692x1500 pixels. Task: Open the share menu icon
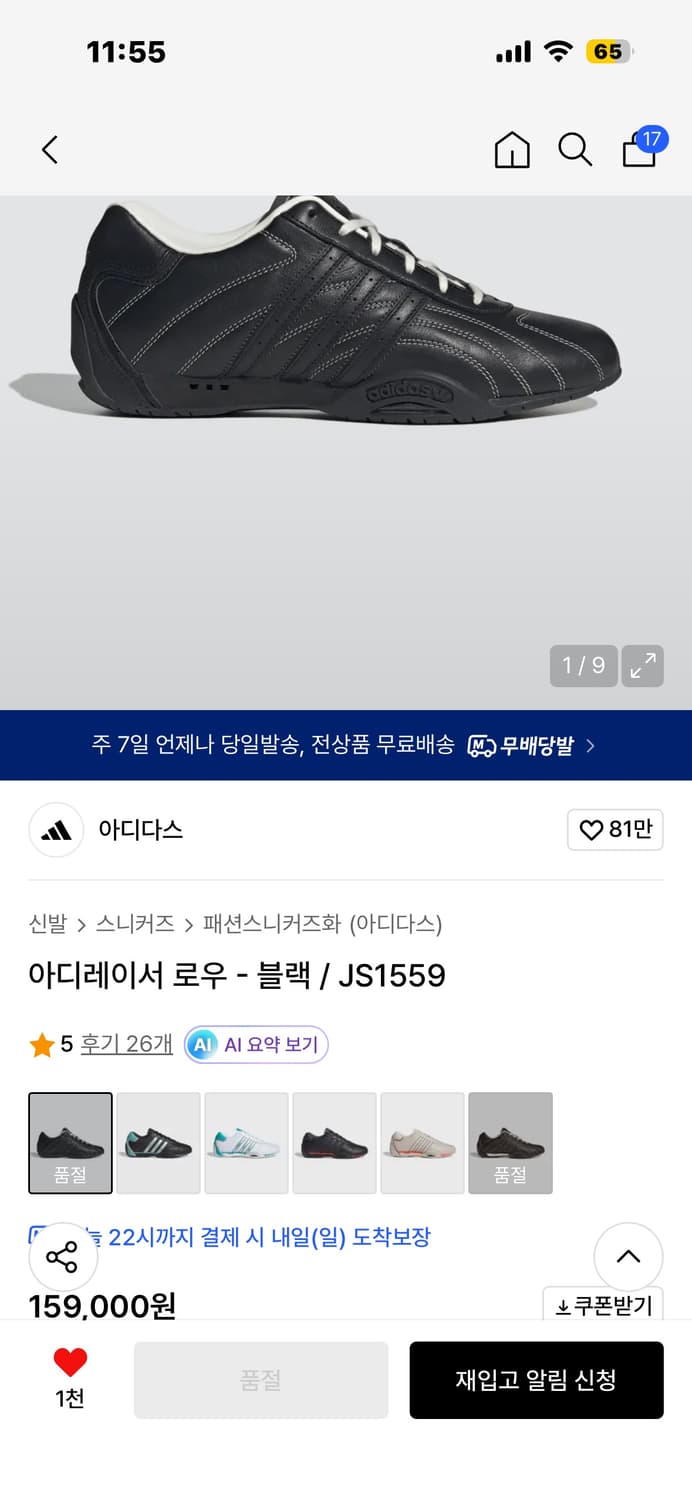click(62, 1258)
